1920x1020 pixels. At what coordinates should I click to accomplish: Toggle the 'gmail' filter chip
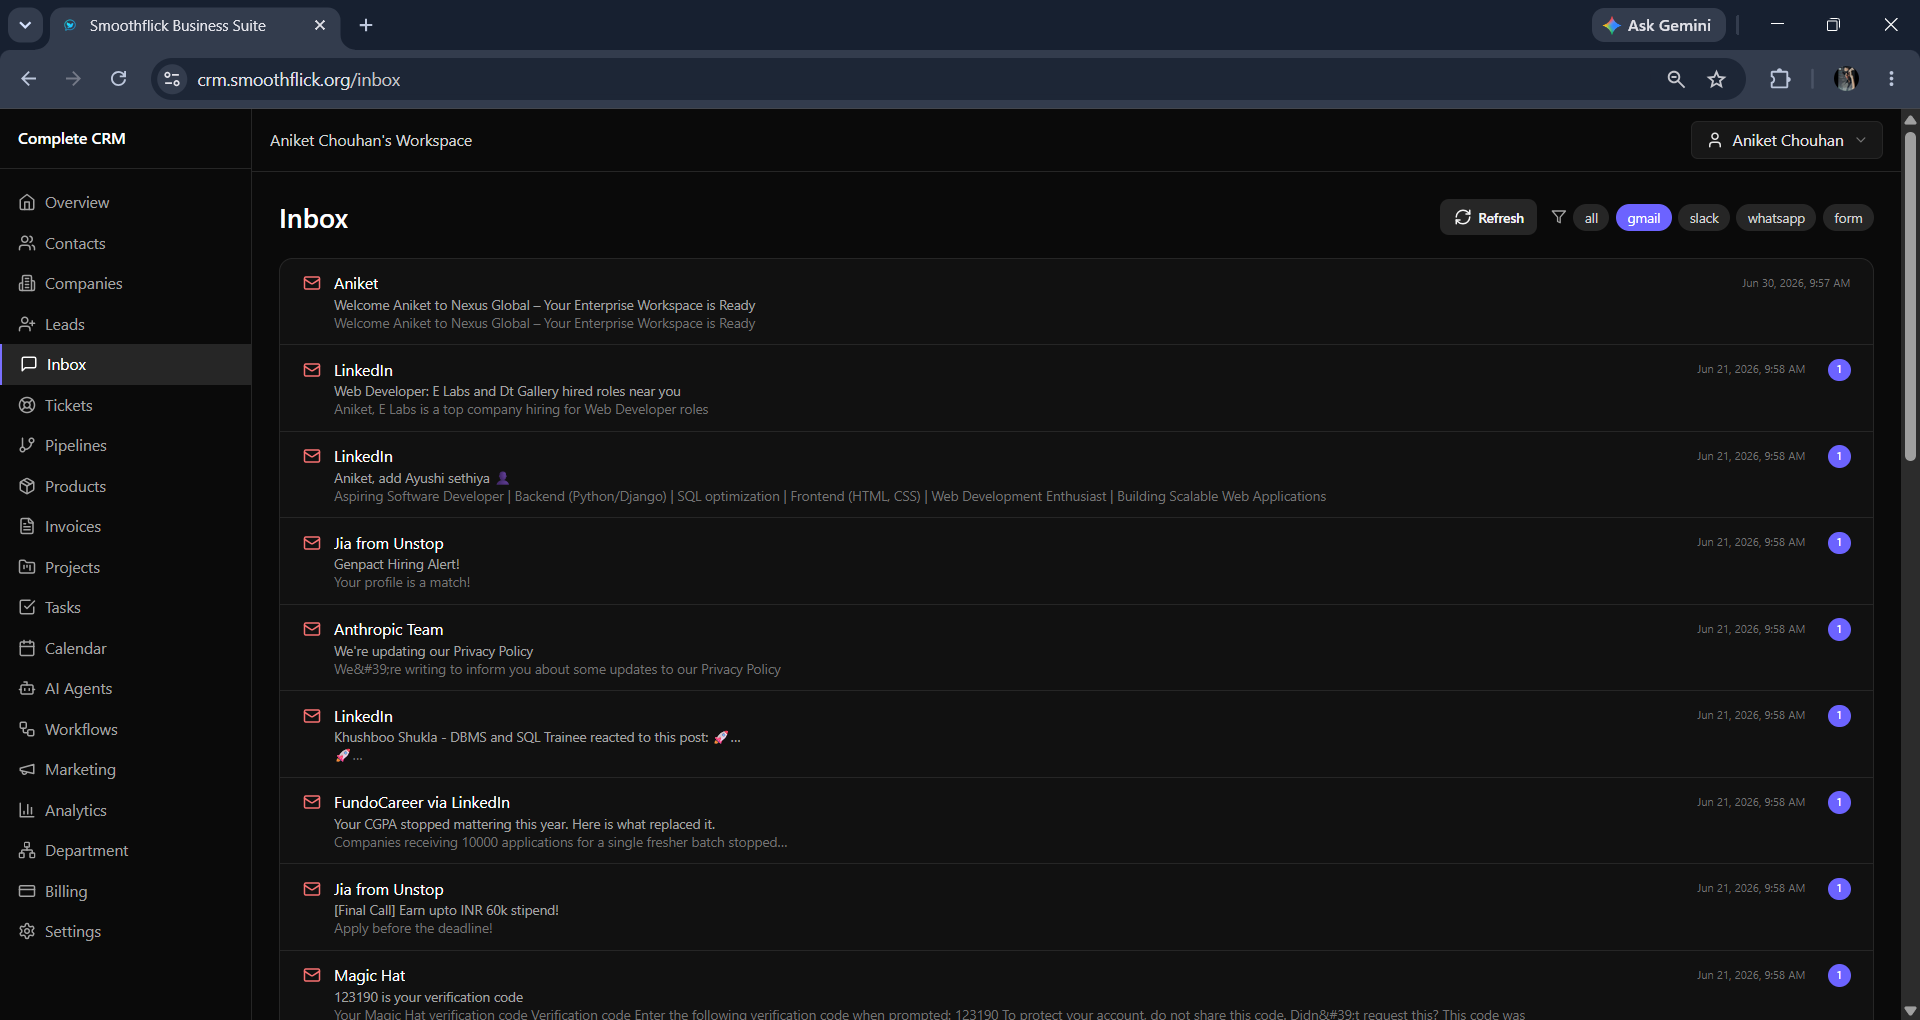coord(1643,218)
